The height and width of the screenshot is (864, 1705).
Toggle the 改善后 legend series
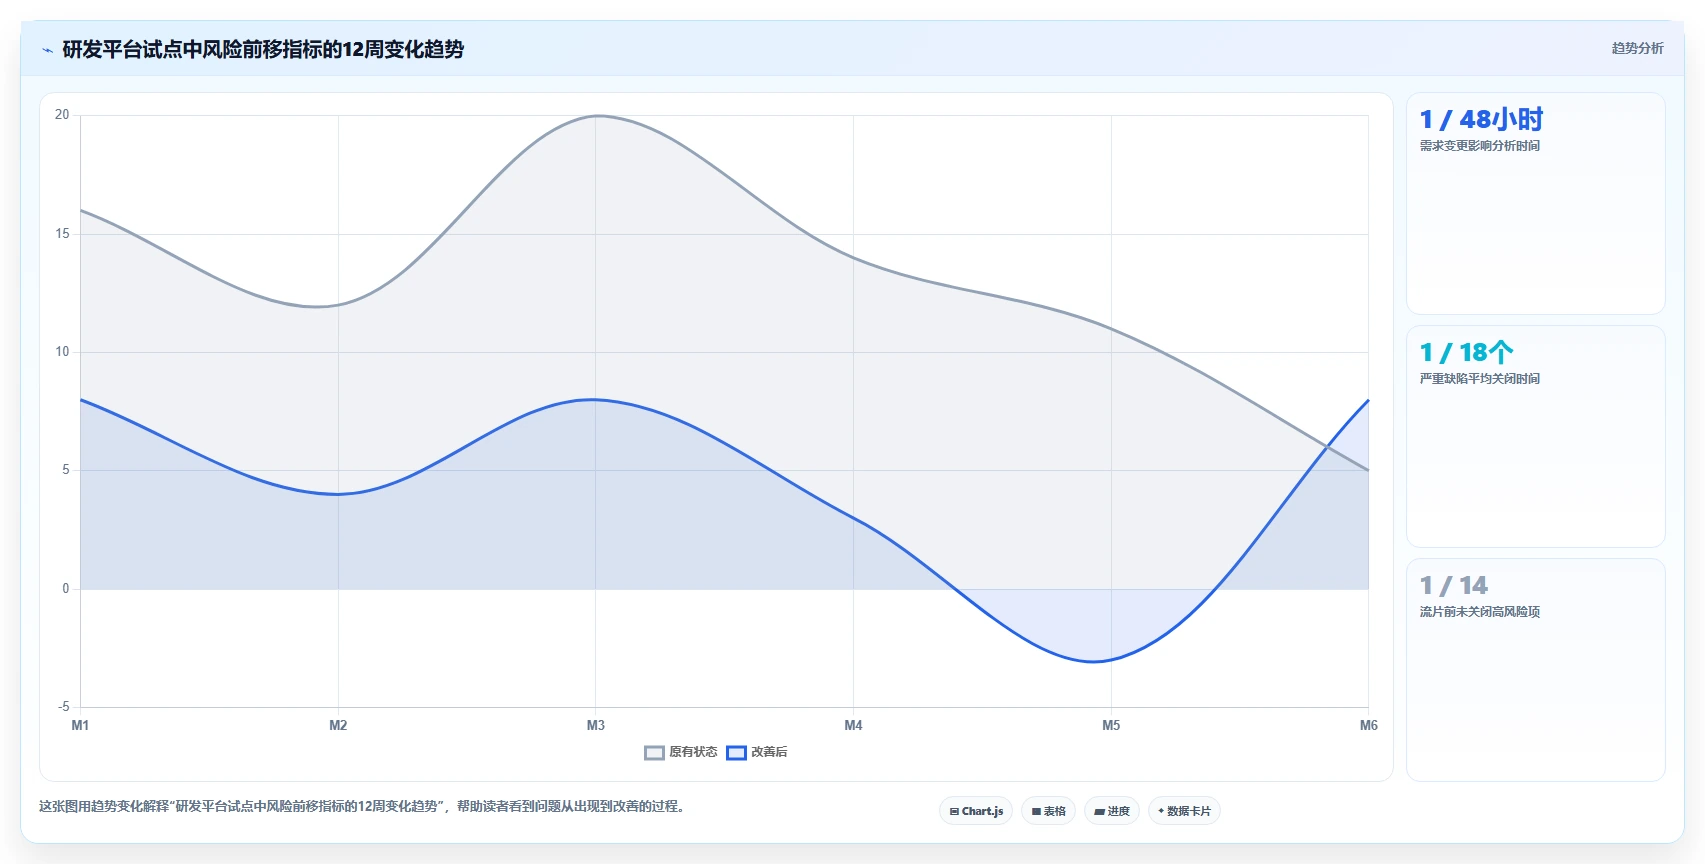(757, 752)
